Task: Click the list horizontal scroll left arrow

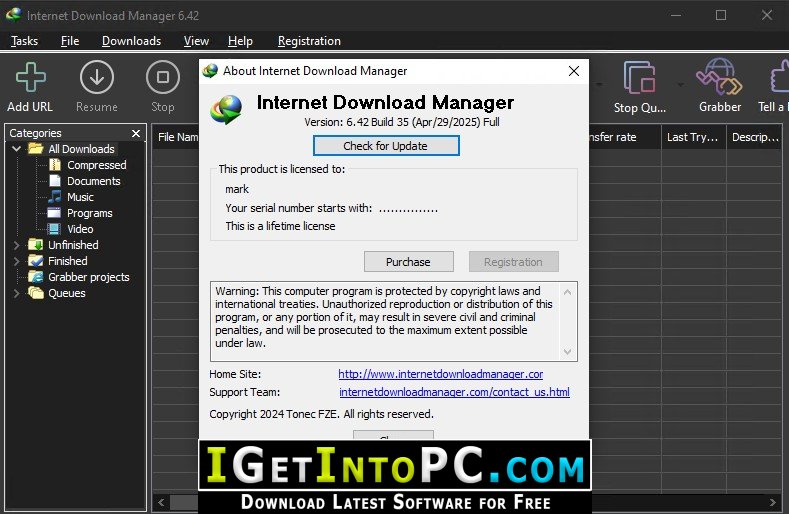Action: [x=161, y=502]
